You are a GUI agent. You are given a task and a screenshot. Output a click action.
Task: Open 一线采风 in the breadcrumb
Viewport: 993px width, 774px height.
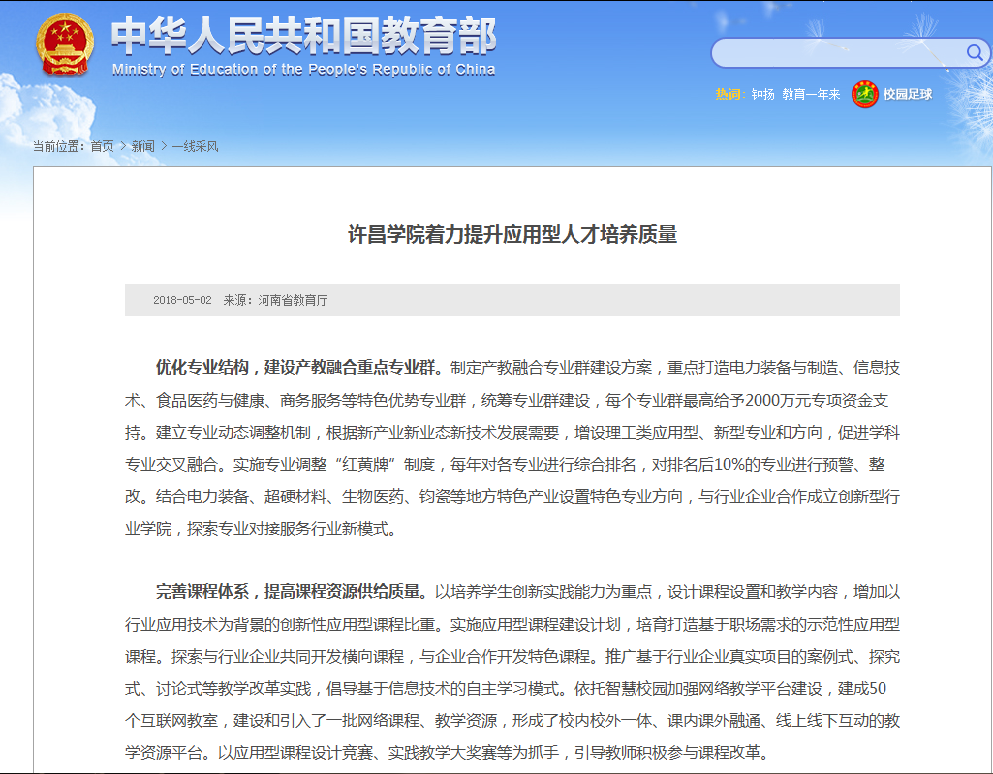(x=194, y=146)
